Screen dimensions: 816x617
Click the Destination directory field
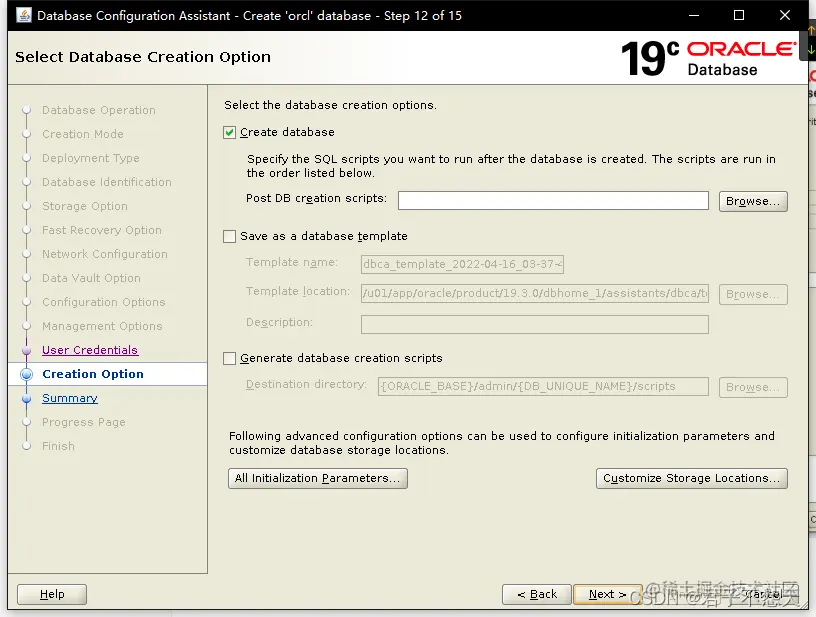(x=543, y=387)
